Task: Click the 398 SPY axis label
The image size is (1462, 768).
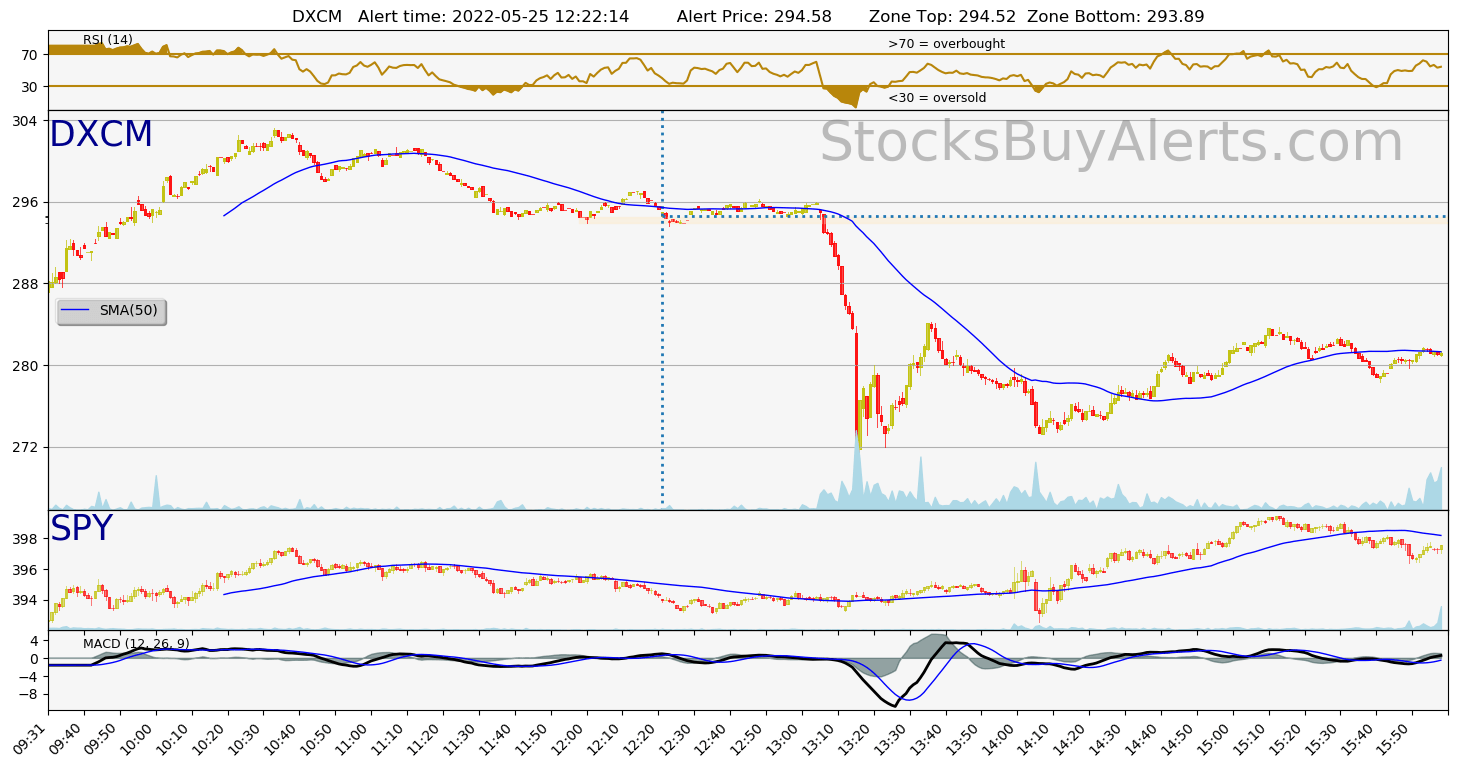Action: 26,539
